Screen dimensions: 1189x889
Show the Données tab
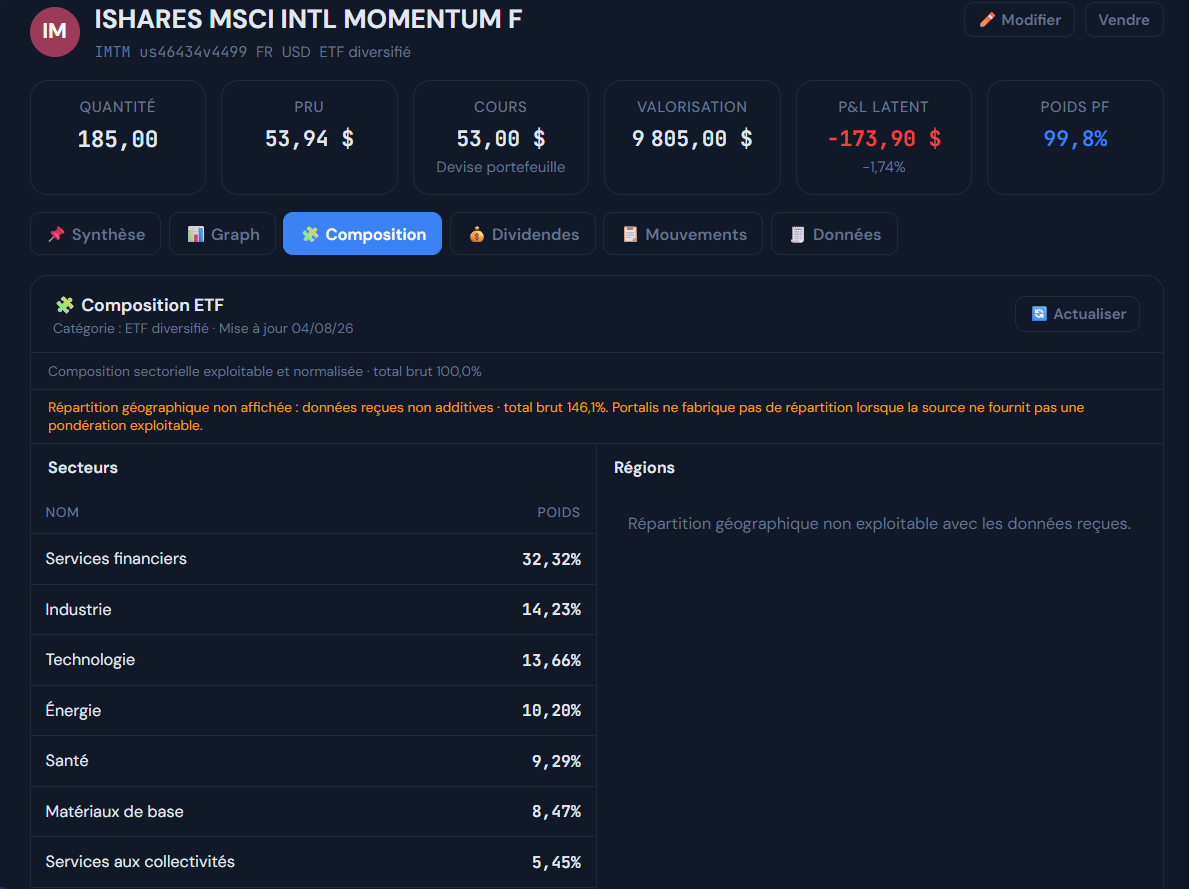click(x=834, y=234)
